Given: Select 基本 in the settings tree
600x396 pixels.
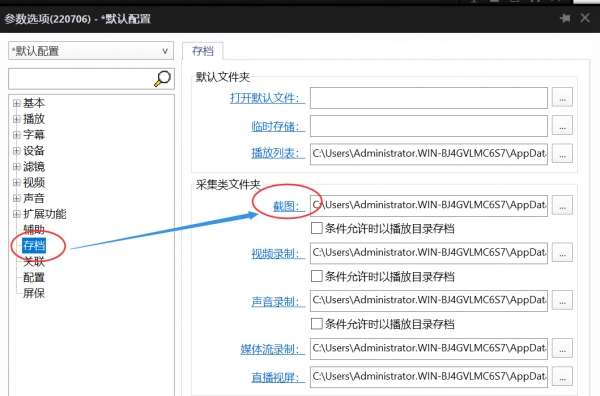Looking at the screenshot, I should point(34,103).
